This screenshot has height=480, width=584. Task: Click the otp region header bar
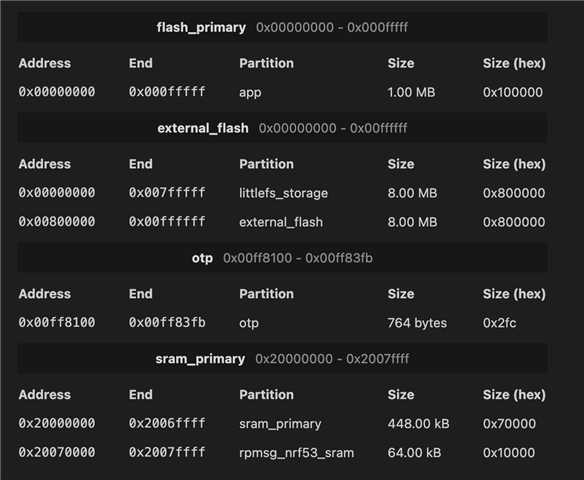pyautogui.click(x=282, y=258)
